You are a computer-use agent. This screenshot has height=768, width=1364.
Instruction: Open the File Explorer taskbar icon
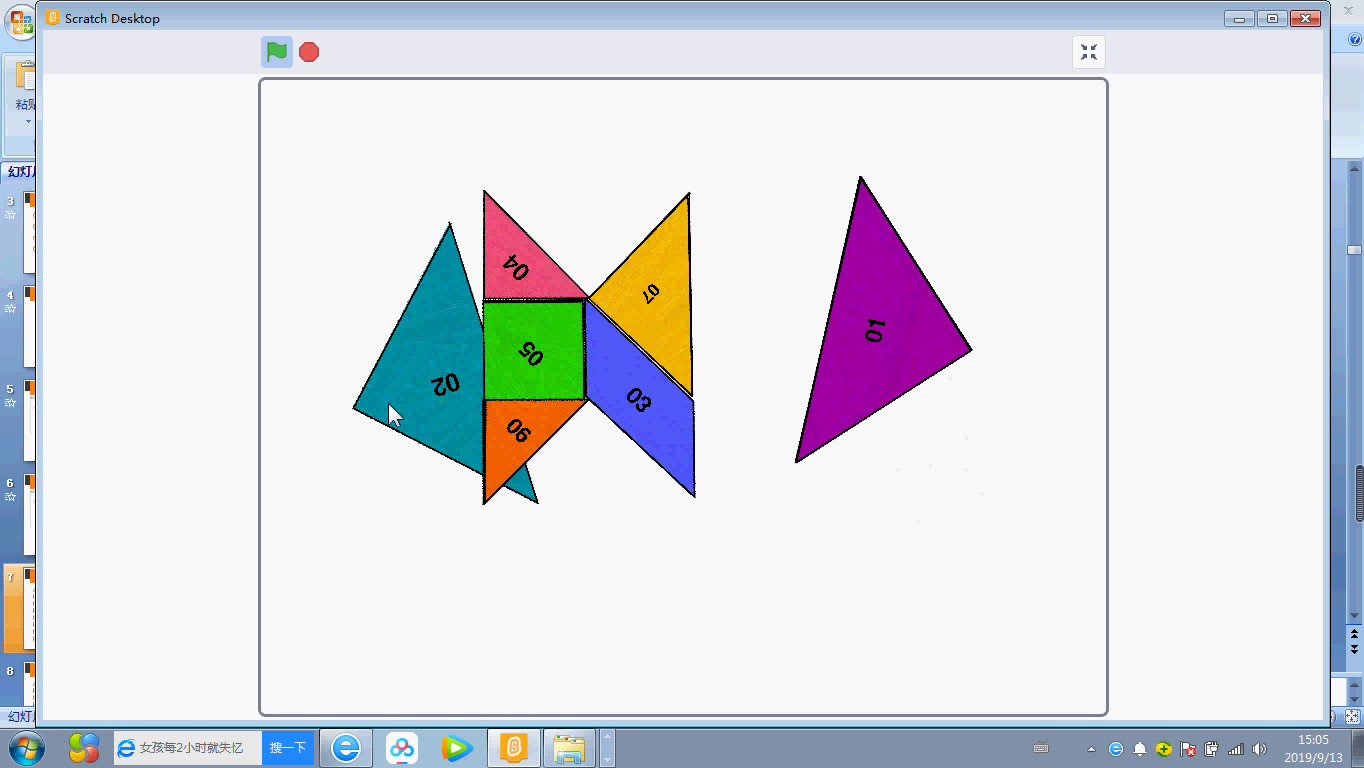pos(569,748)
